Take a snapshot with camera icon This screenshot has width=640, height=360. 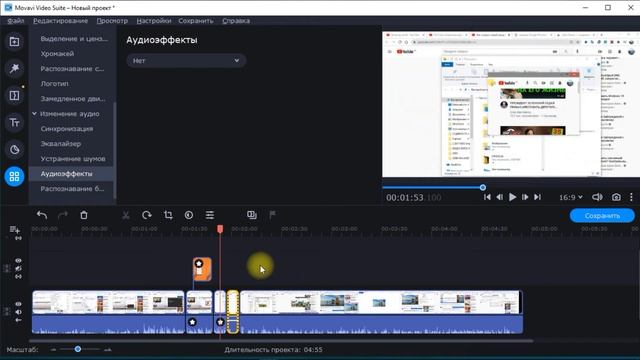[x=616, y=197]
